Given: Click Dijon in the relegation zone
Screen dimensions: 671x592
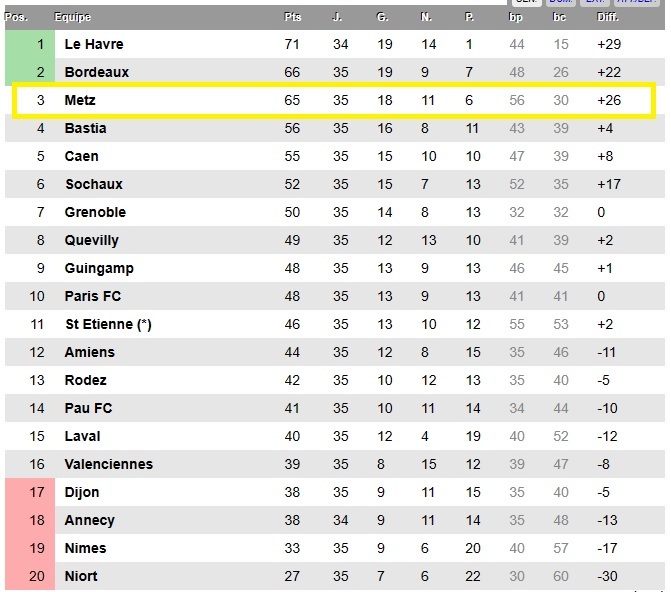Looking at the screenshot, I should (x=82, y=492).
